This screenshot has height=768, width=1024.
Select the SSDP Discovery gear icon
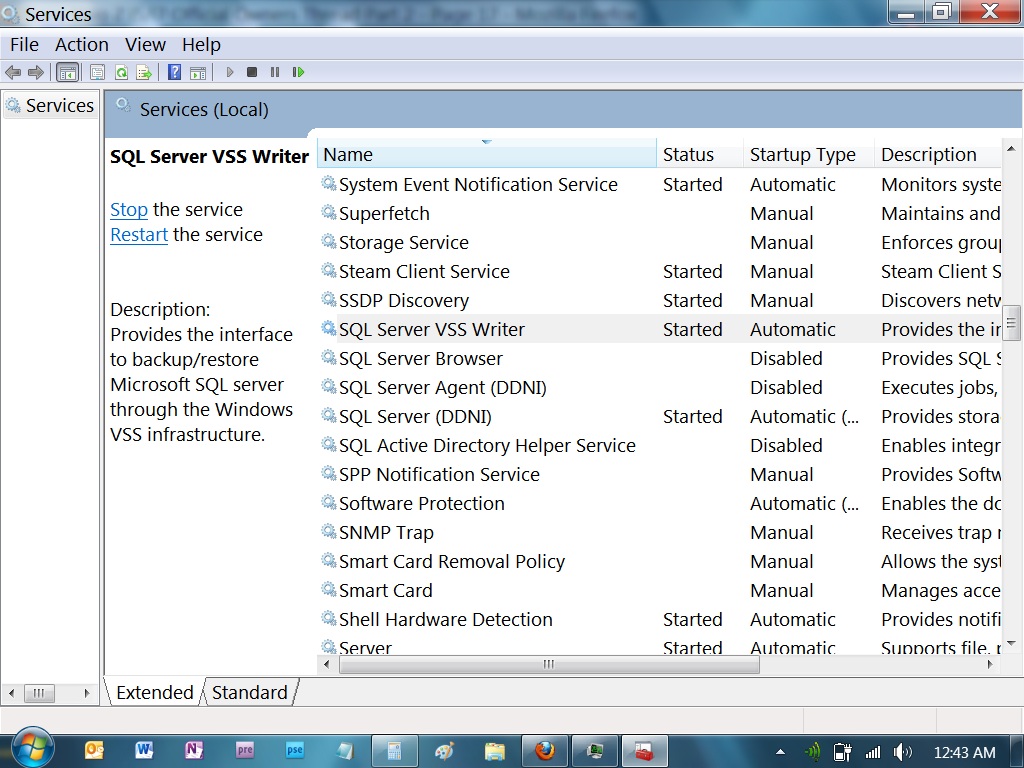point(328,299)
